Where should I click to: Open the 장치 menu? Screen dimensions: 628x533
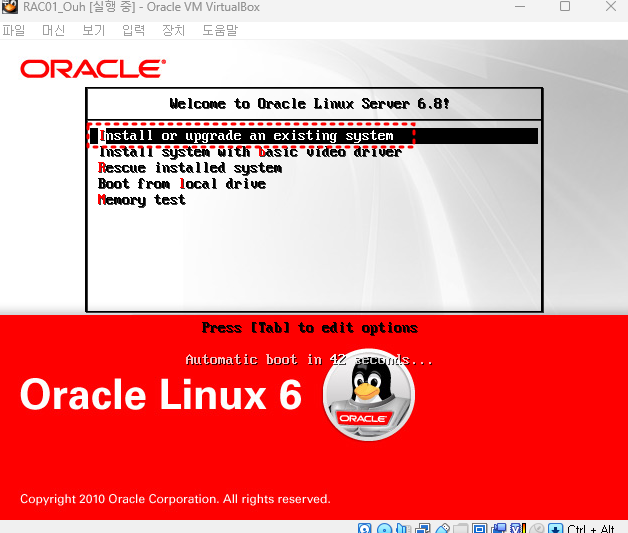(173, 30)
